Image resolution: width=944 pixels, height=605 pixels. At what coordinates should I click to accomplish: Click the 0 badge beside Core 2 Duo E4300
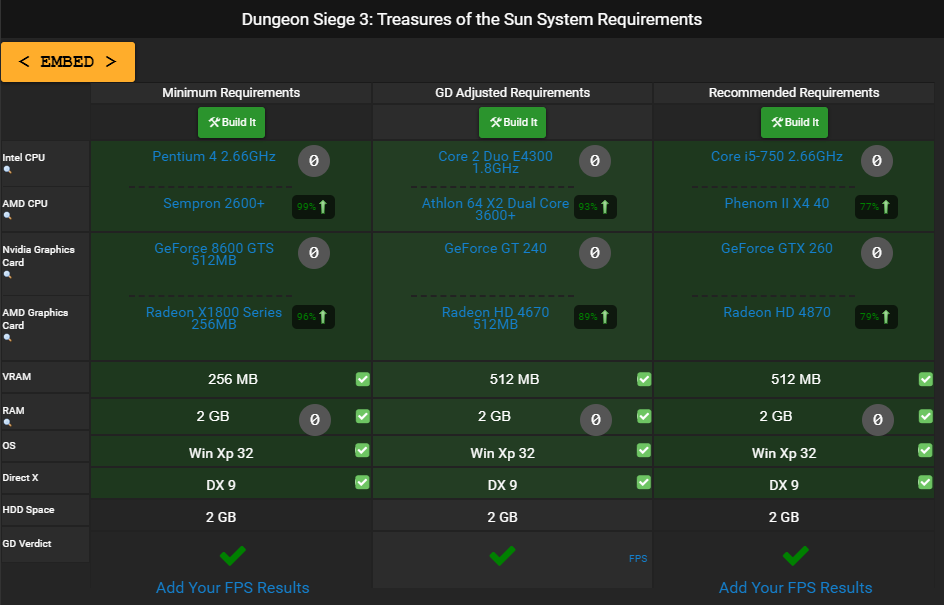tap(594, 160)
